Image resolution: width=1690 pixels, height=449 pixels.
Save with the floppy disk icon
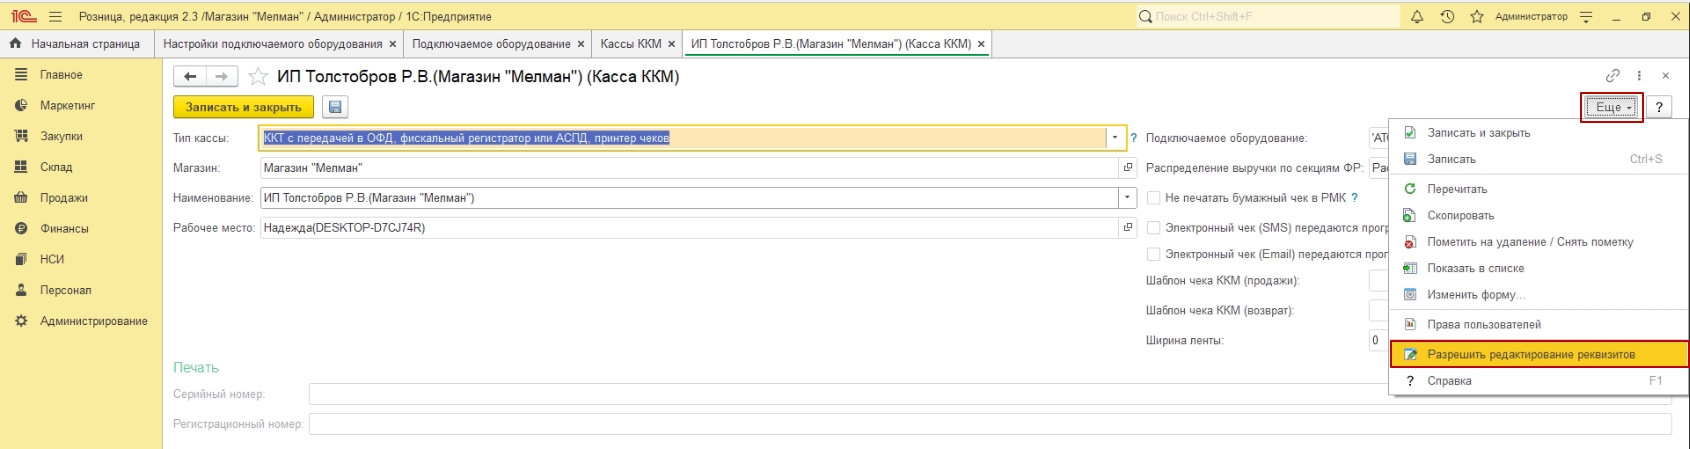[334, 107]
